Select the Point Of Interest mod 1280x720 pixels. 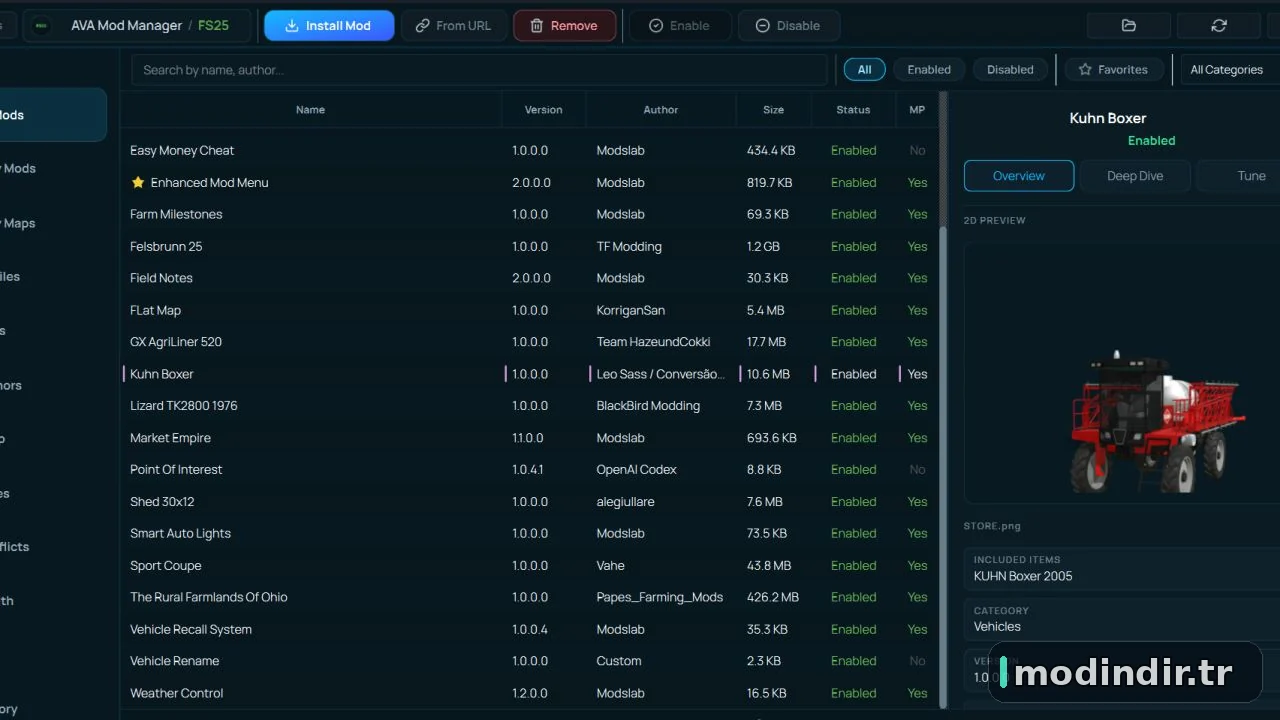[x=176, y=470]
